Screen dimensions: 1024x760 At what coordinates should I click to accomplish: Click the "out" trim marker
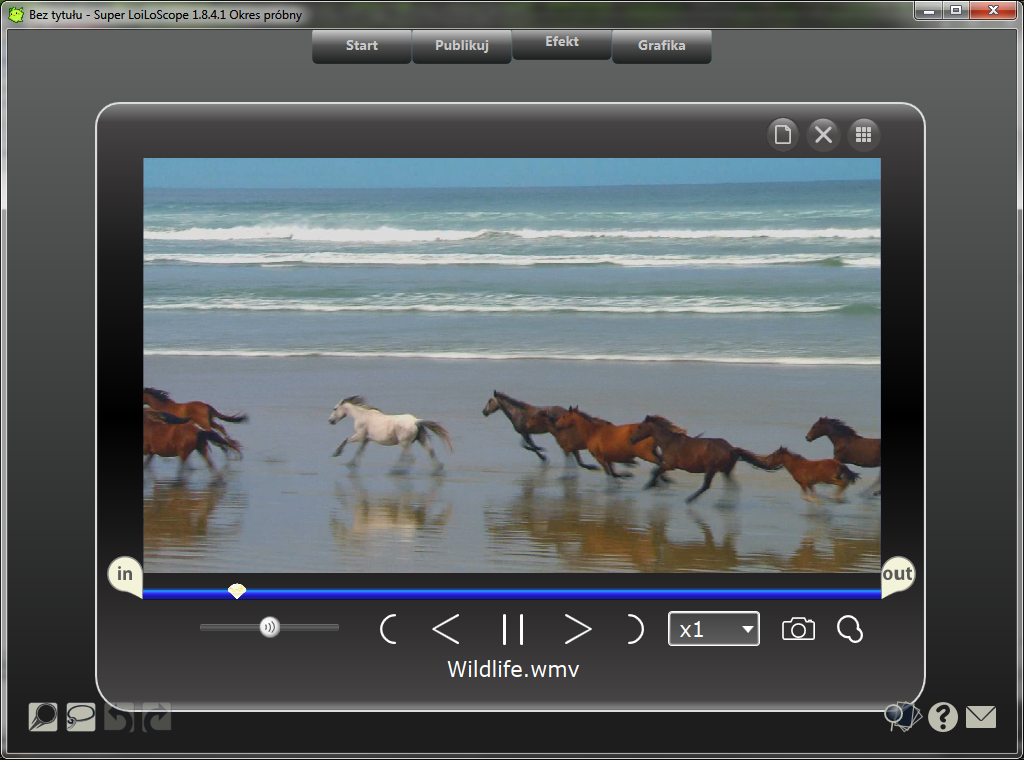[x=897, y=575]
